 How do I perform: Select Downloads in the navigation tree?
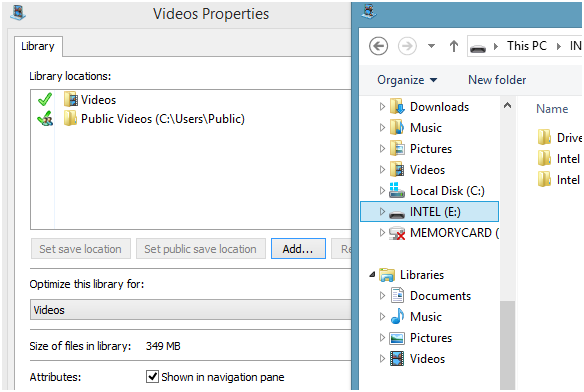click(439, 107)
